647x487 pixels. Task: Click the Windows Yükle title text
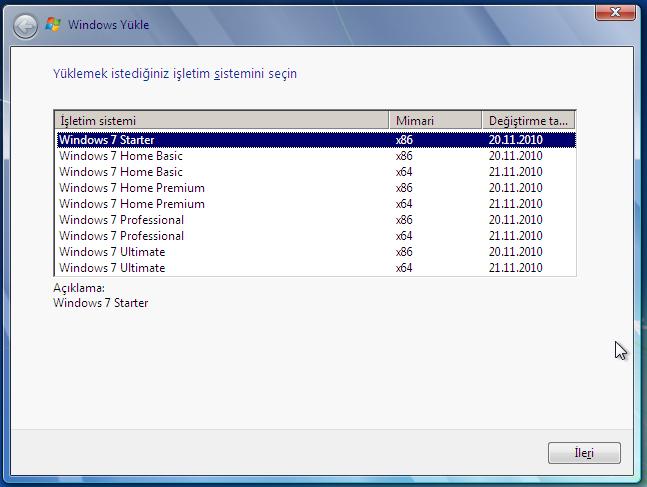109,25
